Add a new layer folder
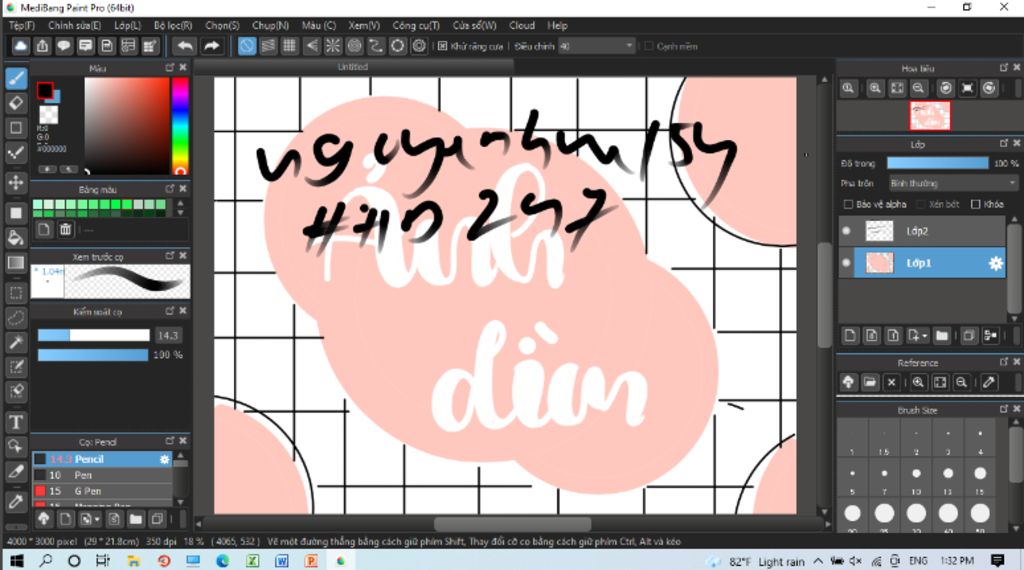Image resolution: width=1024 pixels, height=570 pixels. [941, 336]
